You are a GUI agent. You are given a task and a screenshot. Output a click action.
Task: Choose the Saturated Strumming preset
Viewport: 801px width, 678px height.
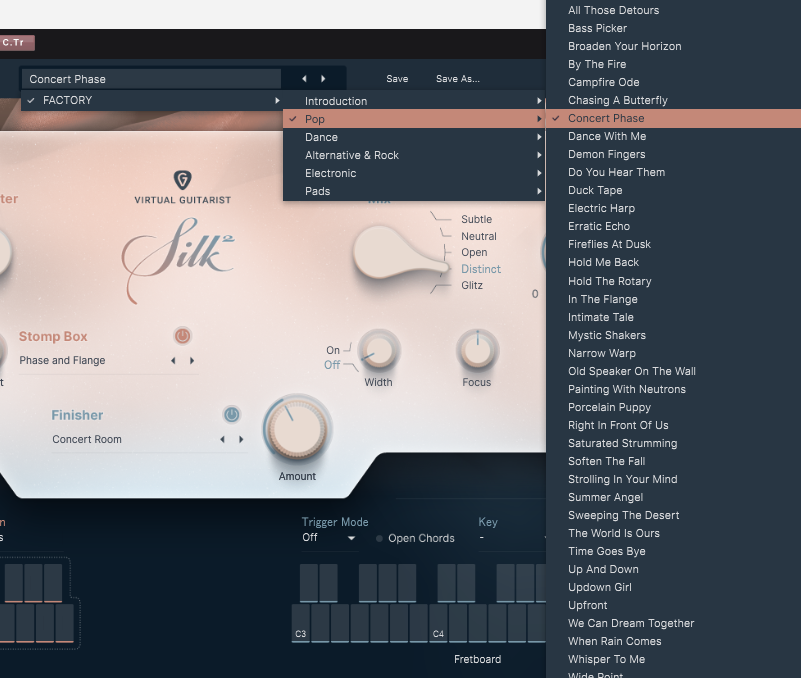pyautogui.click(x=673, y=443)
